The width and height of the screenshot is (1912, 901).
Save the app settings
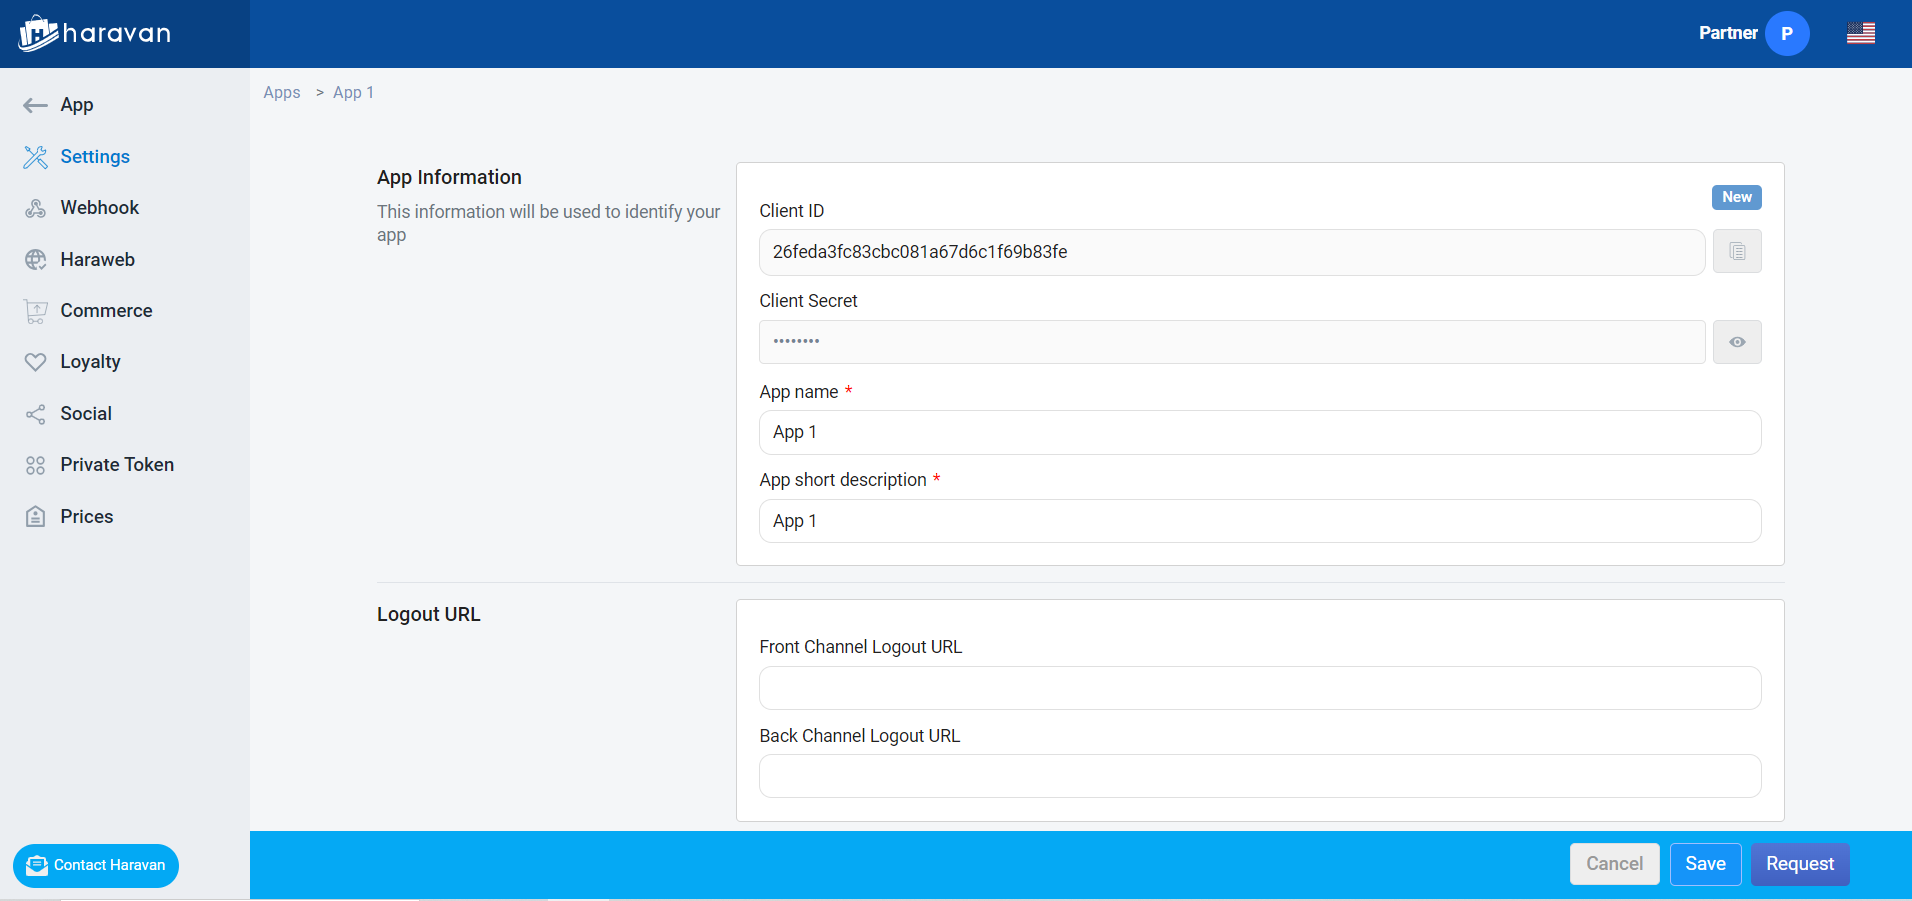(1705, 864)
